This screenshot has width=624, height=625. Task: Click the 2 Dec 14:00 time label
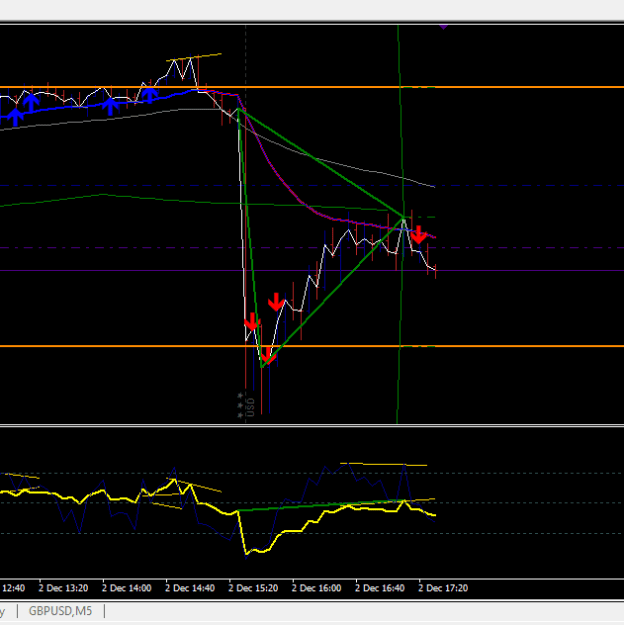126,588
